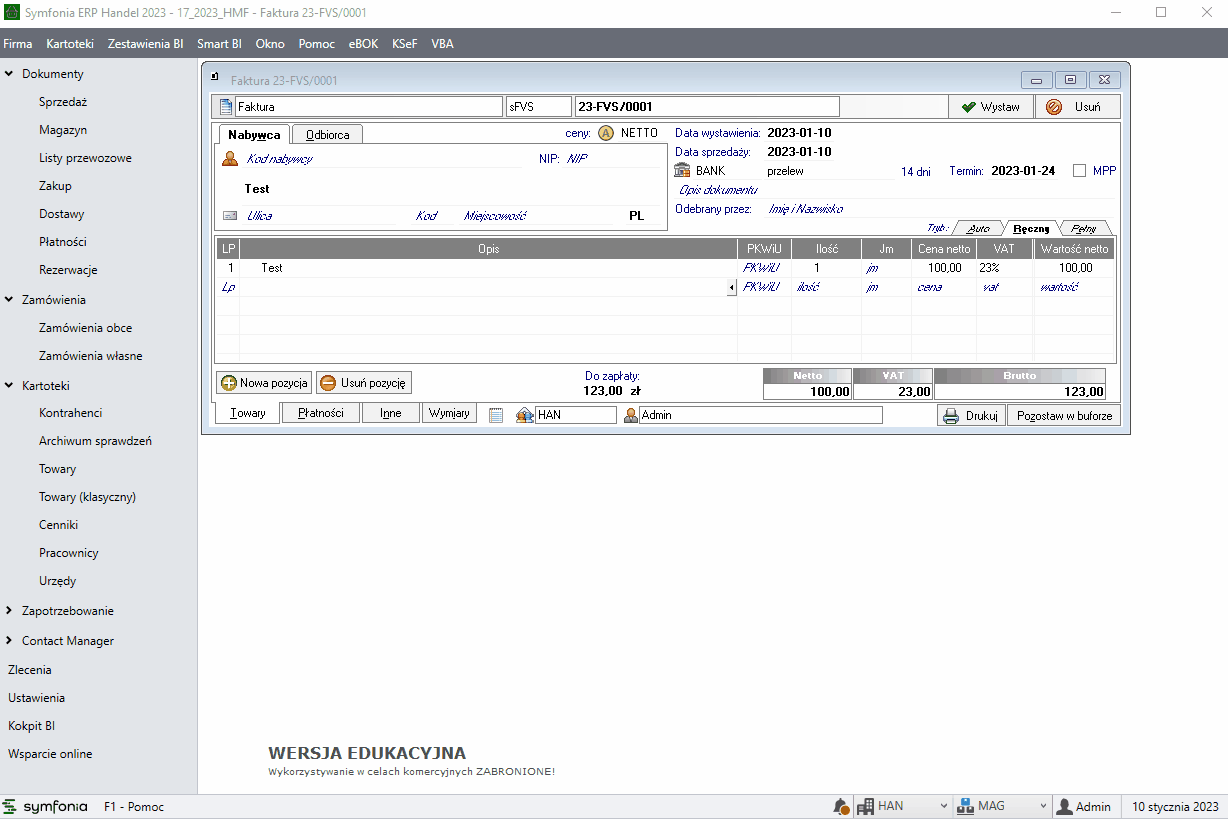Click the invoice number field 23-FVS/0001
This screenshot has height=819, width=1228.
point(707,107)
